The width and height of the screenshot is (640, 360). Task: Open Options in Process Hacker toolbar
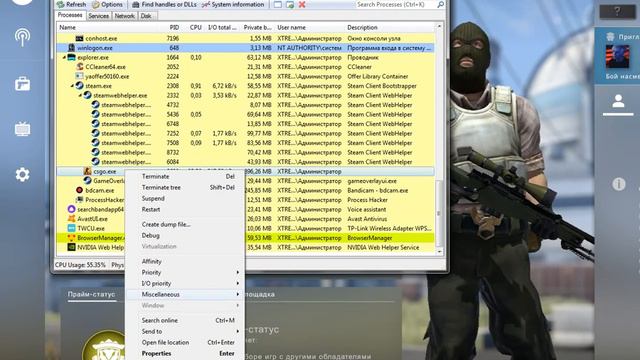click(x=107, y=4)
